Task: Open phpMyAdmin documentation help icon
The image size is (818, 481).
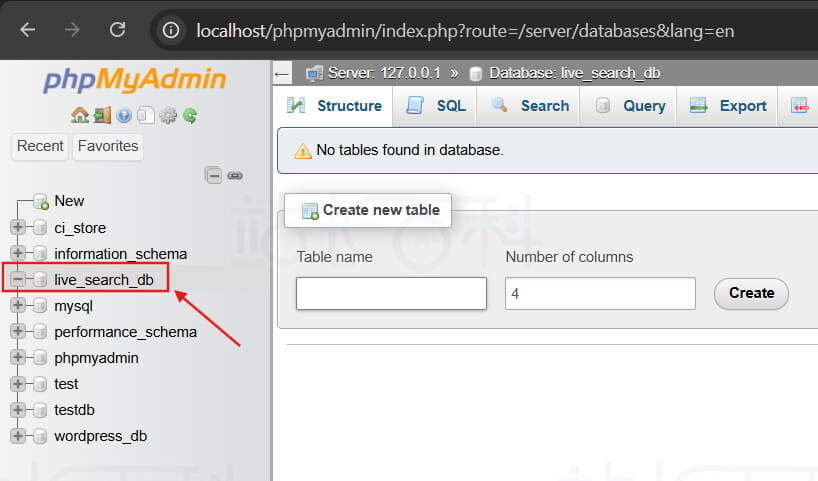Action: (124, 115)
